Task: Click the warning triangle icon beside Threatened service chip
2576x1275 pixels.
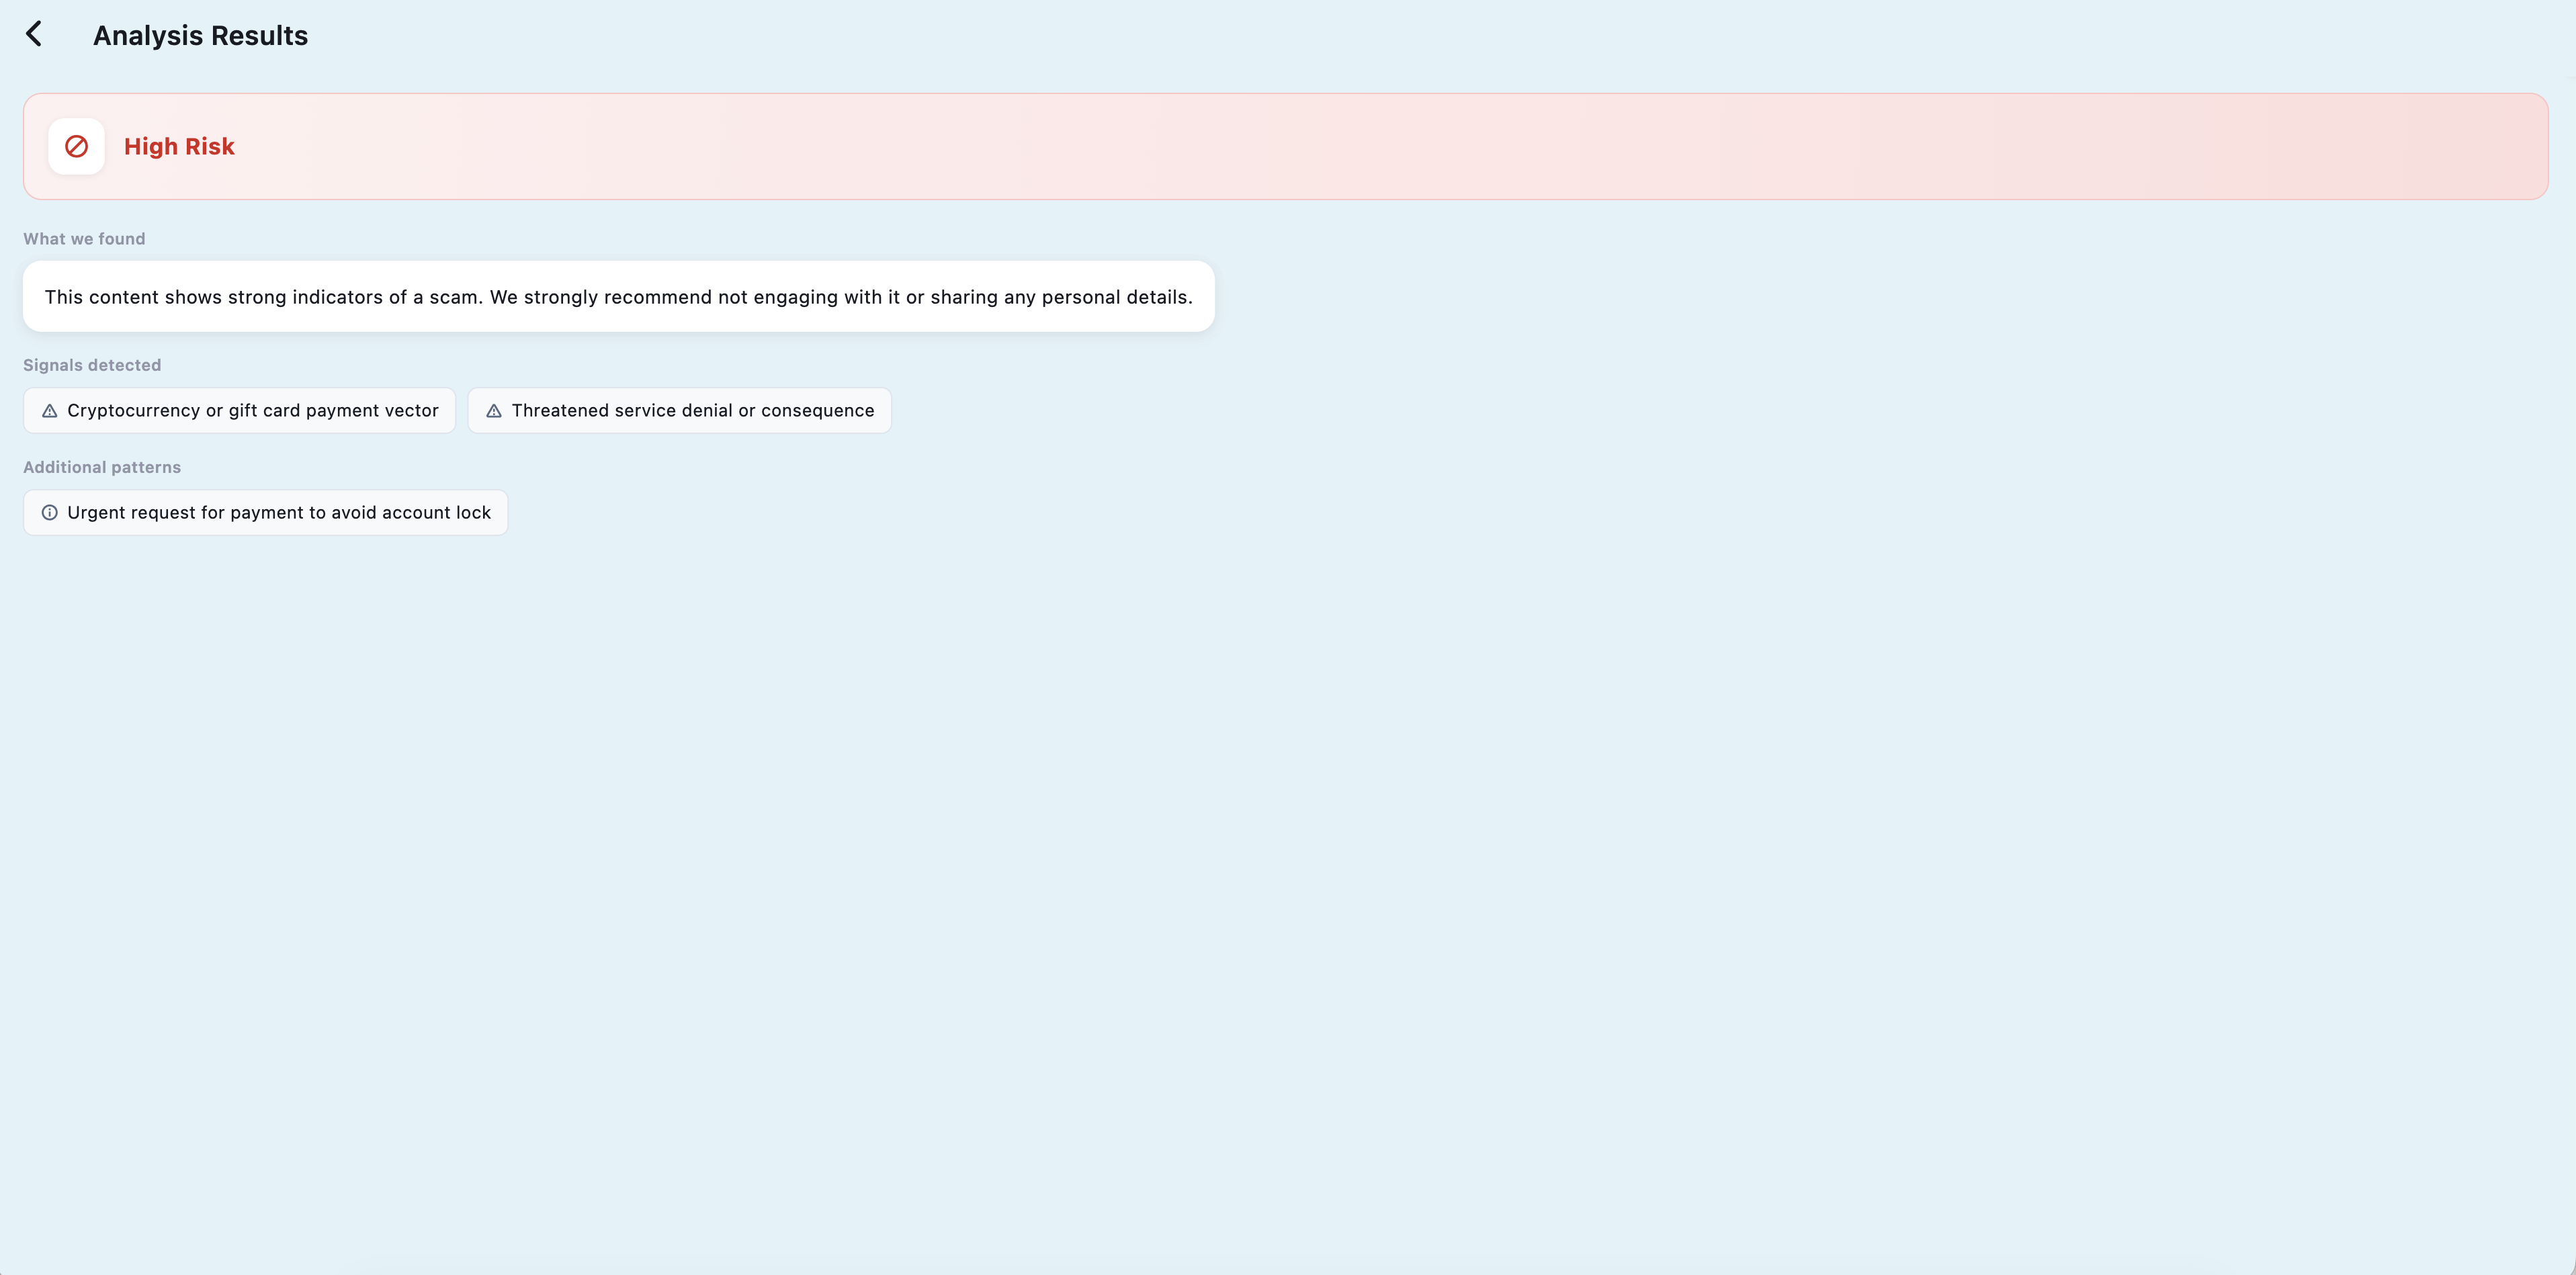Action: [x=493, y=411]
